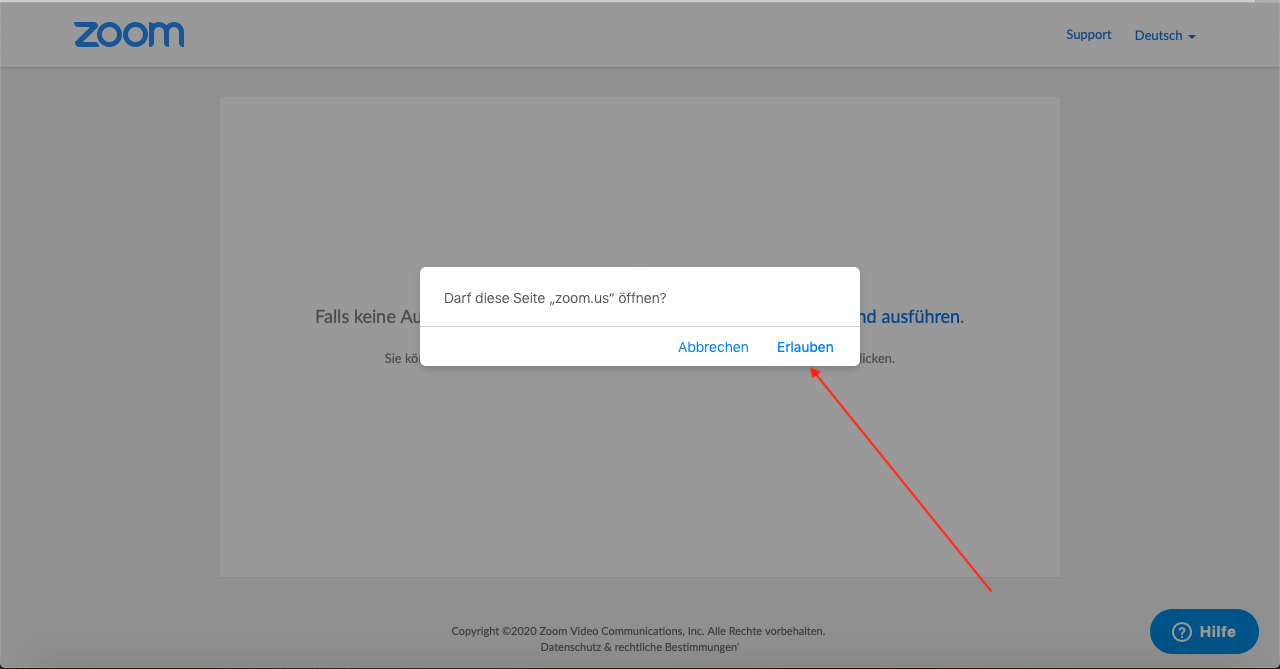The width and height of the screenshot is (1280, 669).
Task: Click the dialog question 'Darf diese Seite' text
Action: point(495,298)
